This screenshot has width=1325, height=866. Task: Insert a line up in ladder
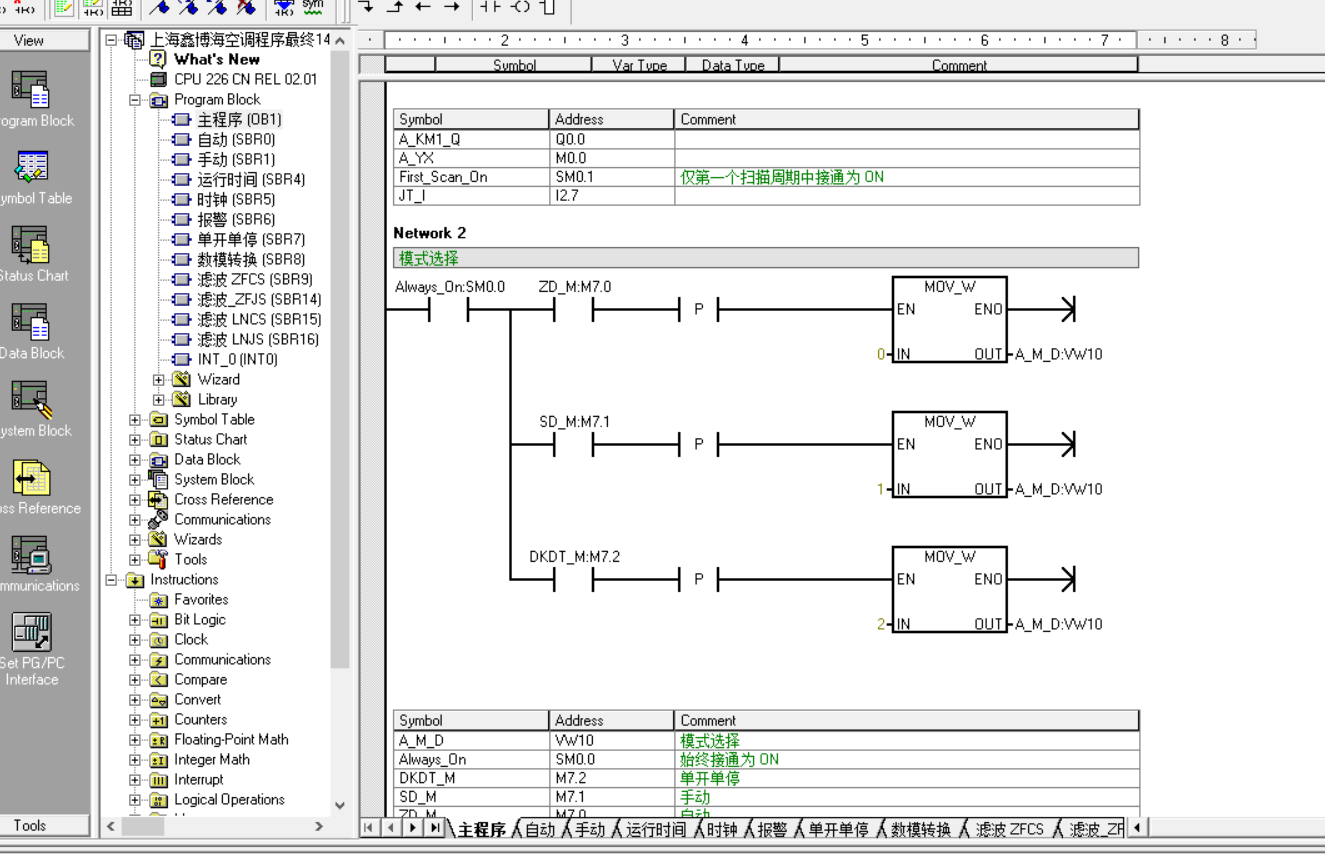click(x=395, y=7)
